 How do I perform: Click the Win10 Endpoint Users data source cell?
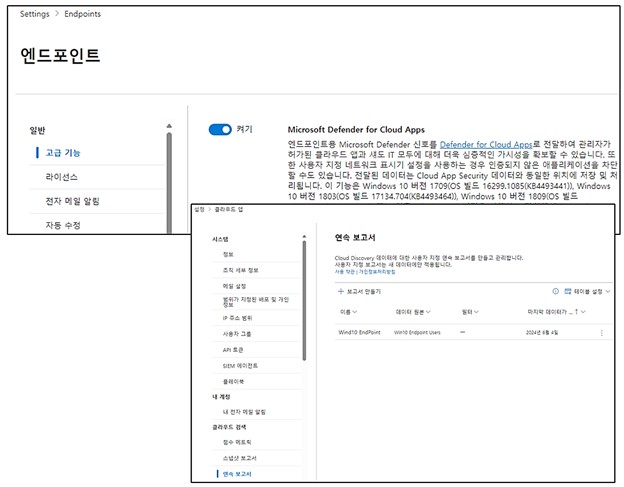pyautogui.click(x=417, y=333)
